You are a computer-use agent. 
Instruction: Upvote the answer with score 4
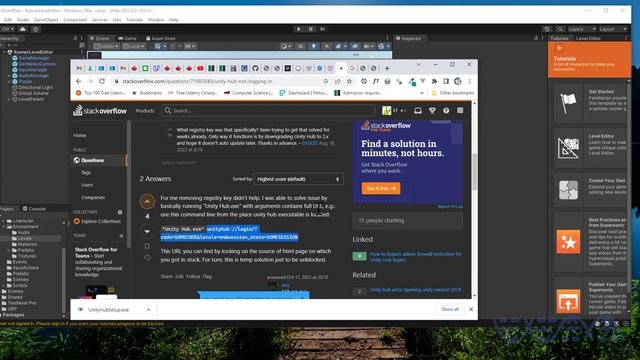click(x=147, y=201)
